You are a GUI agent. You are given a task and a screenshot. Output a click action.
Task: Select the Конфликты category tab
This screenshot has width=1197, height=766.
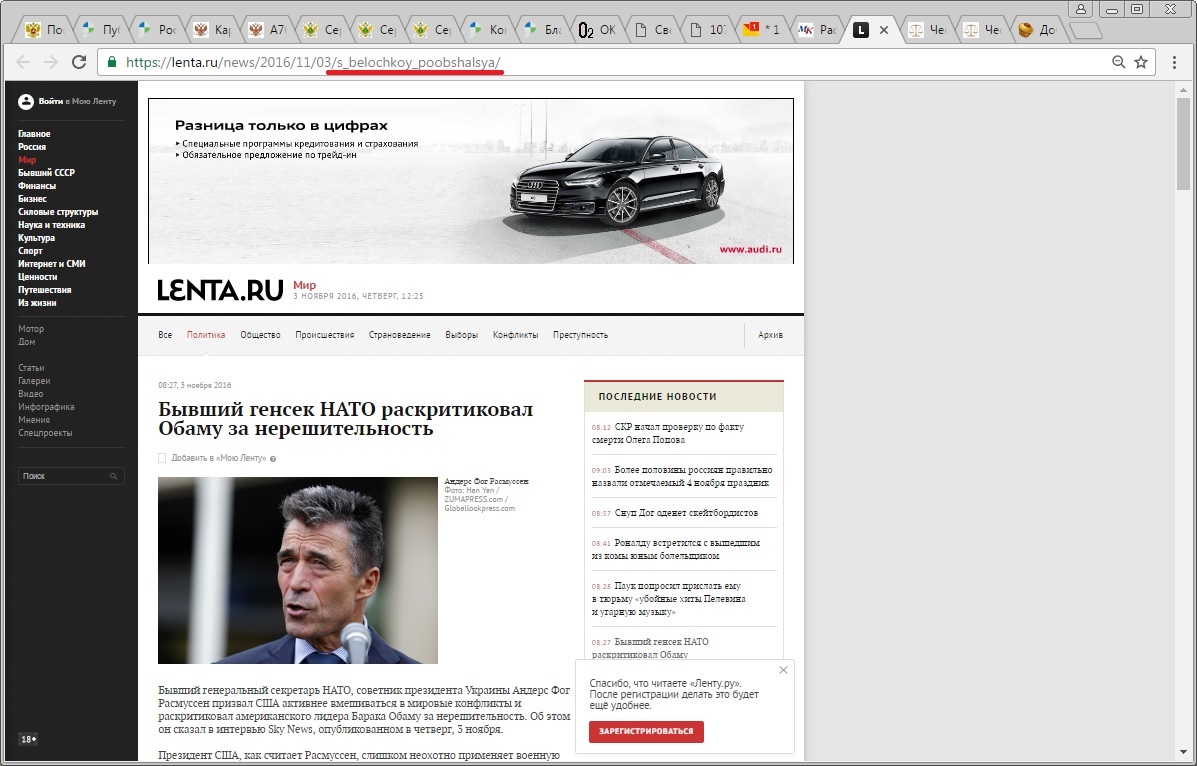click(515, 335)
